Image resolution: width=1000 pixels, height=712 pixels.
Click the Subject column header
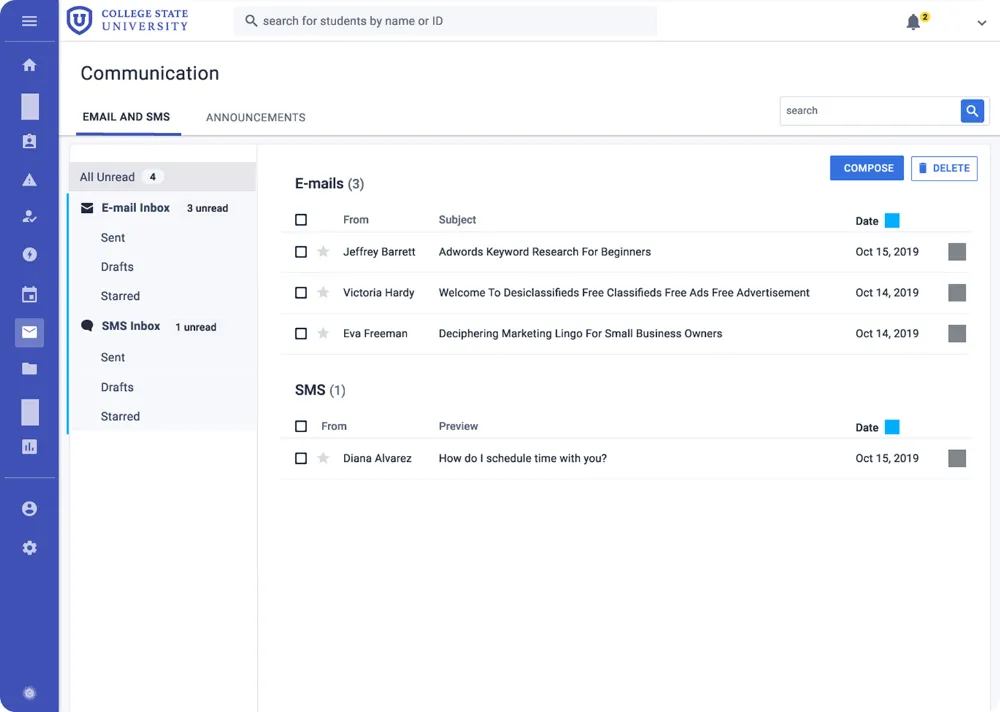[x=457, y=219]
